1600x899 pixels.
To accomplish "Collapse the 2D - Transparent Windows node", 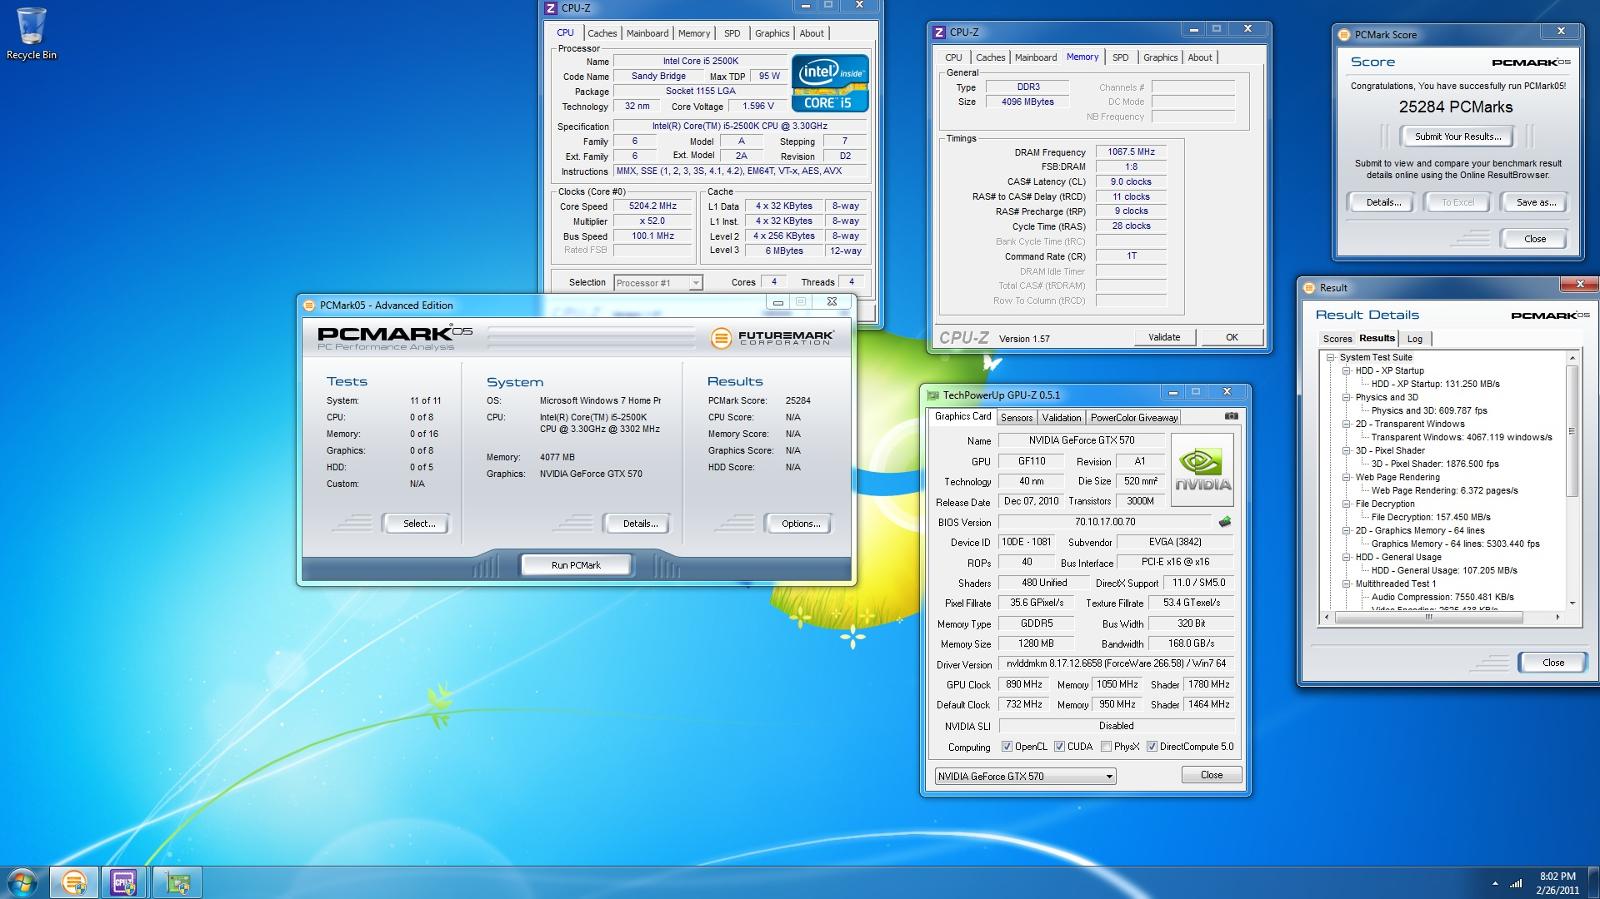I will [x=1346, y=424].
